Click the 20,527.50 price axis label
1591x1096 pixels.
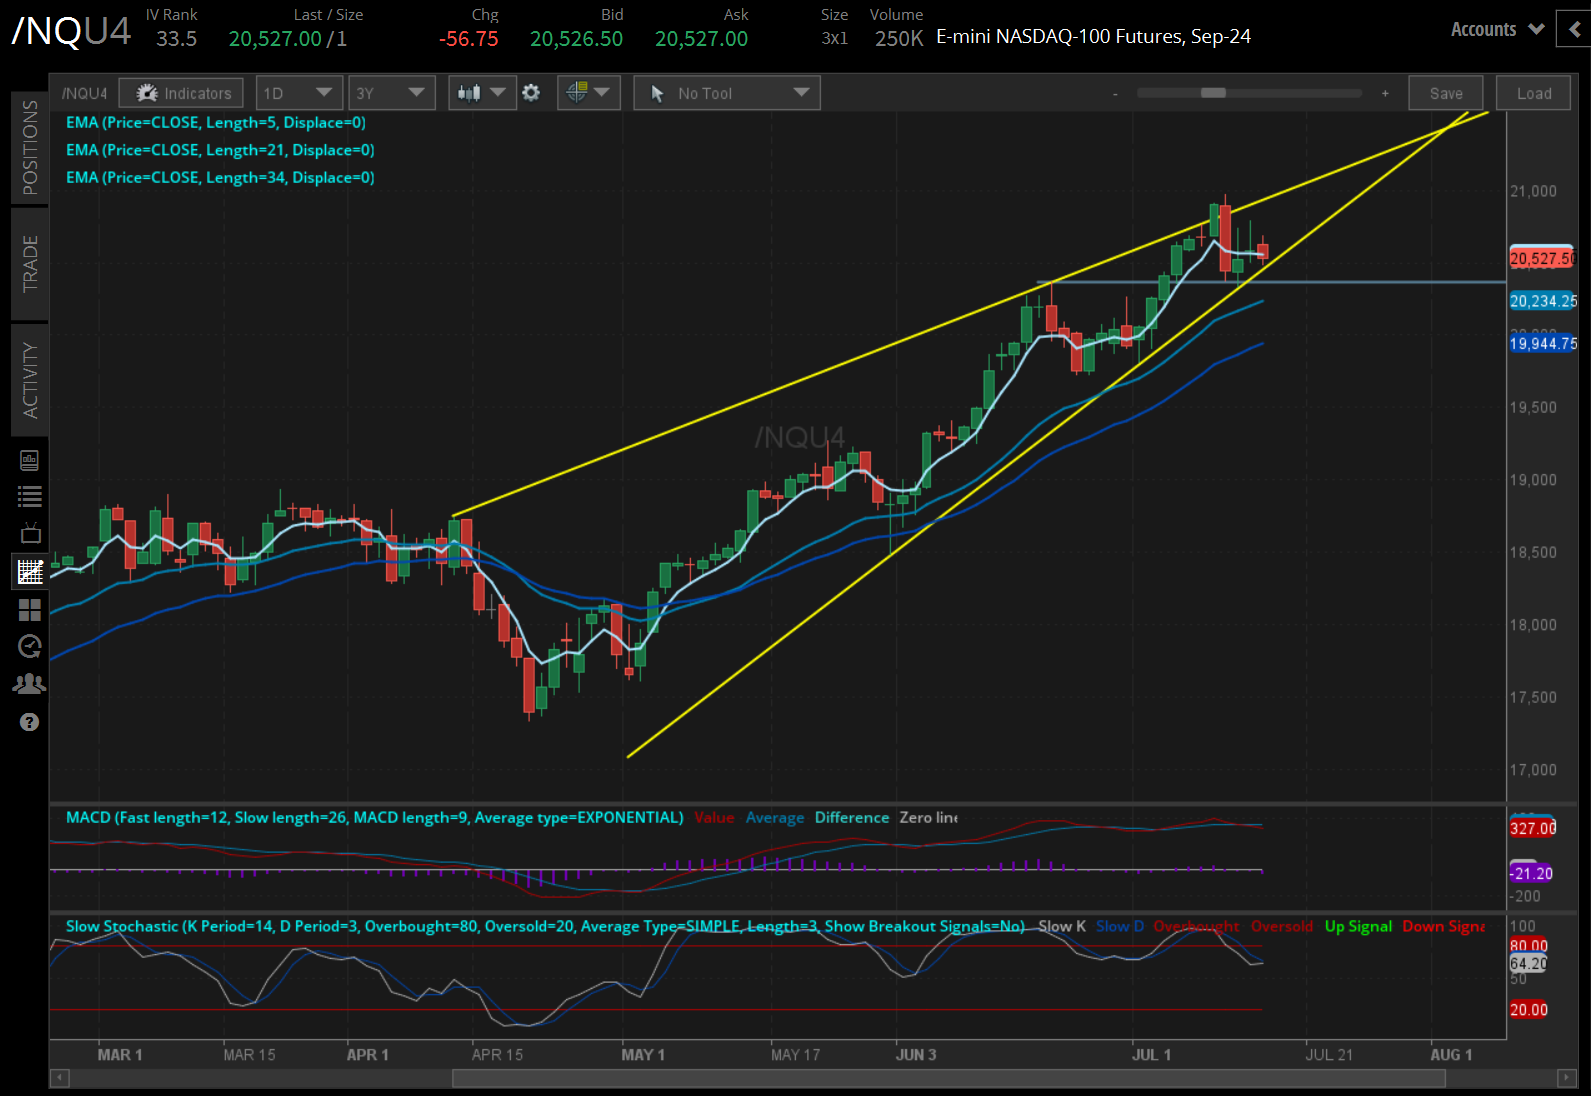click(1543, 259)
